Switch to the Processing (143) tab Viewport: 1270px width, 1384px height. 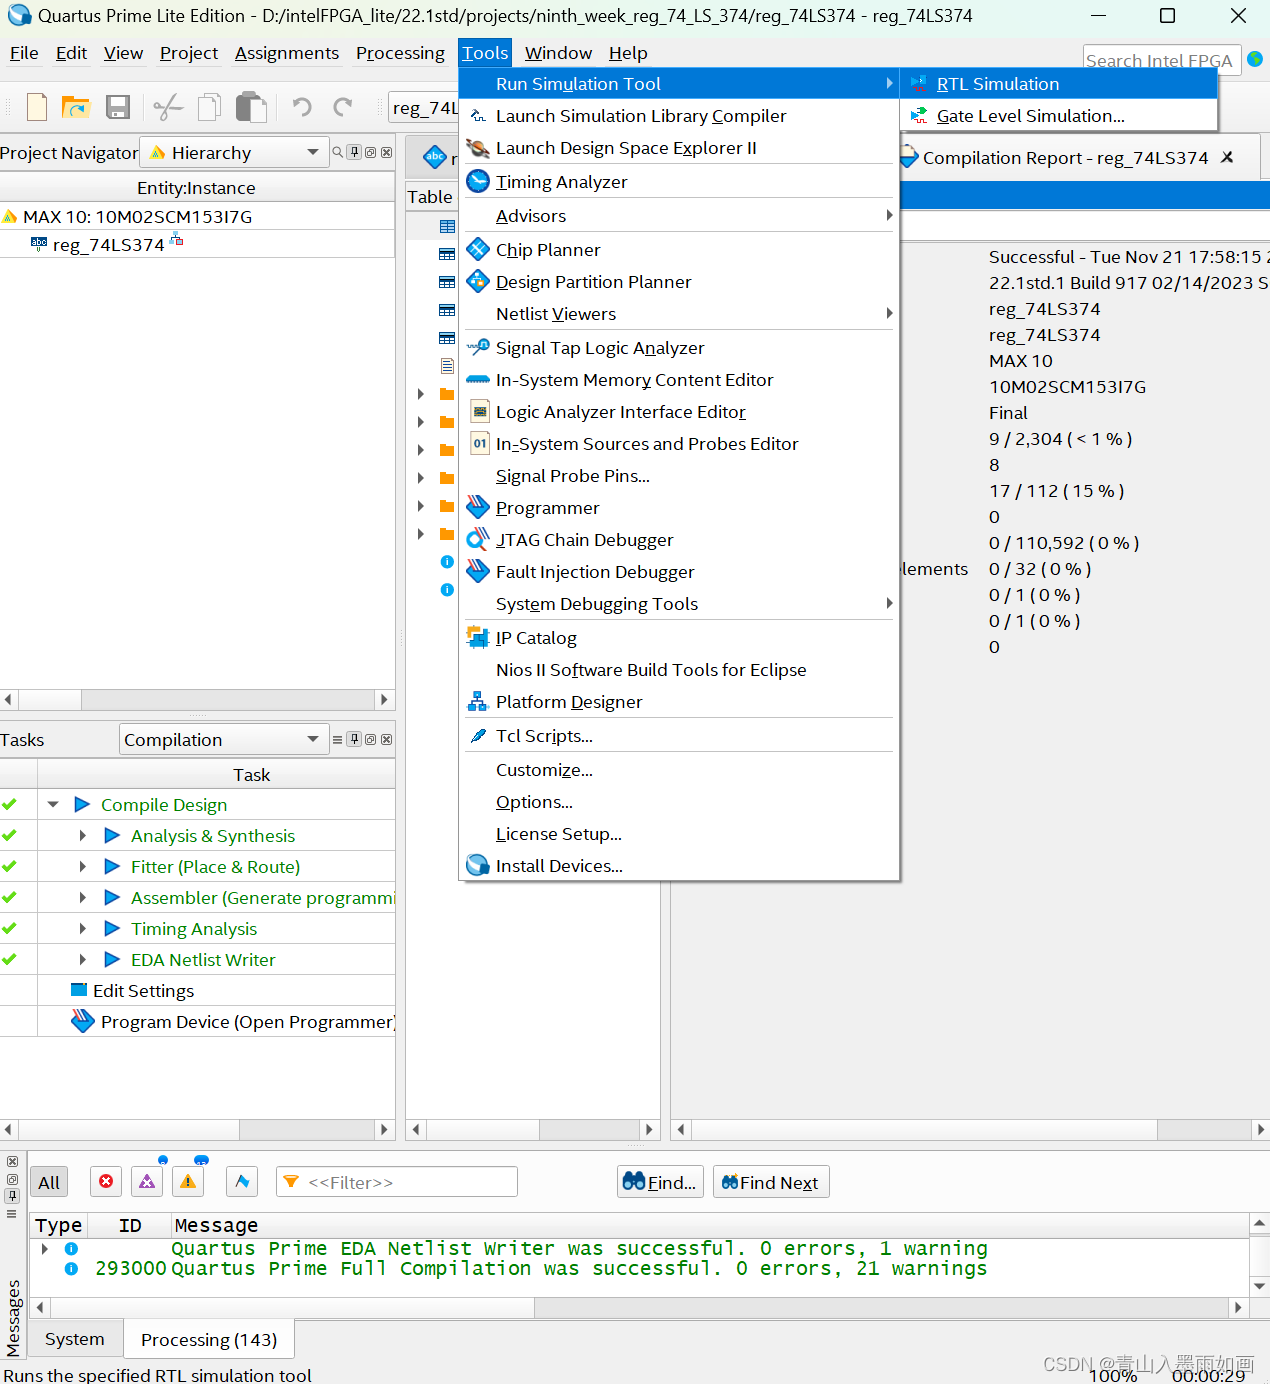209,1339
